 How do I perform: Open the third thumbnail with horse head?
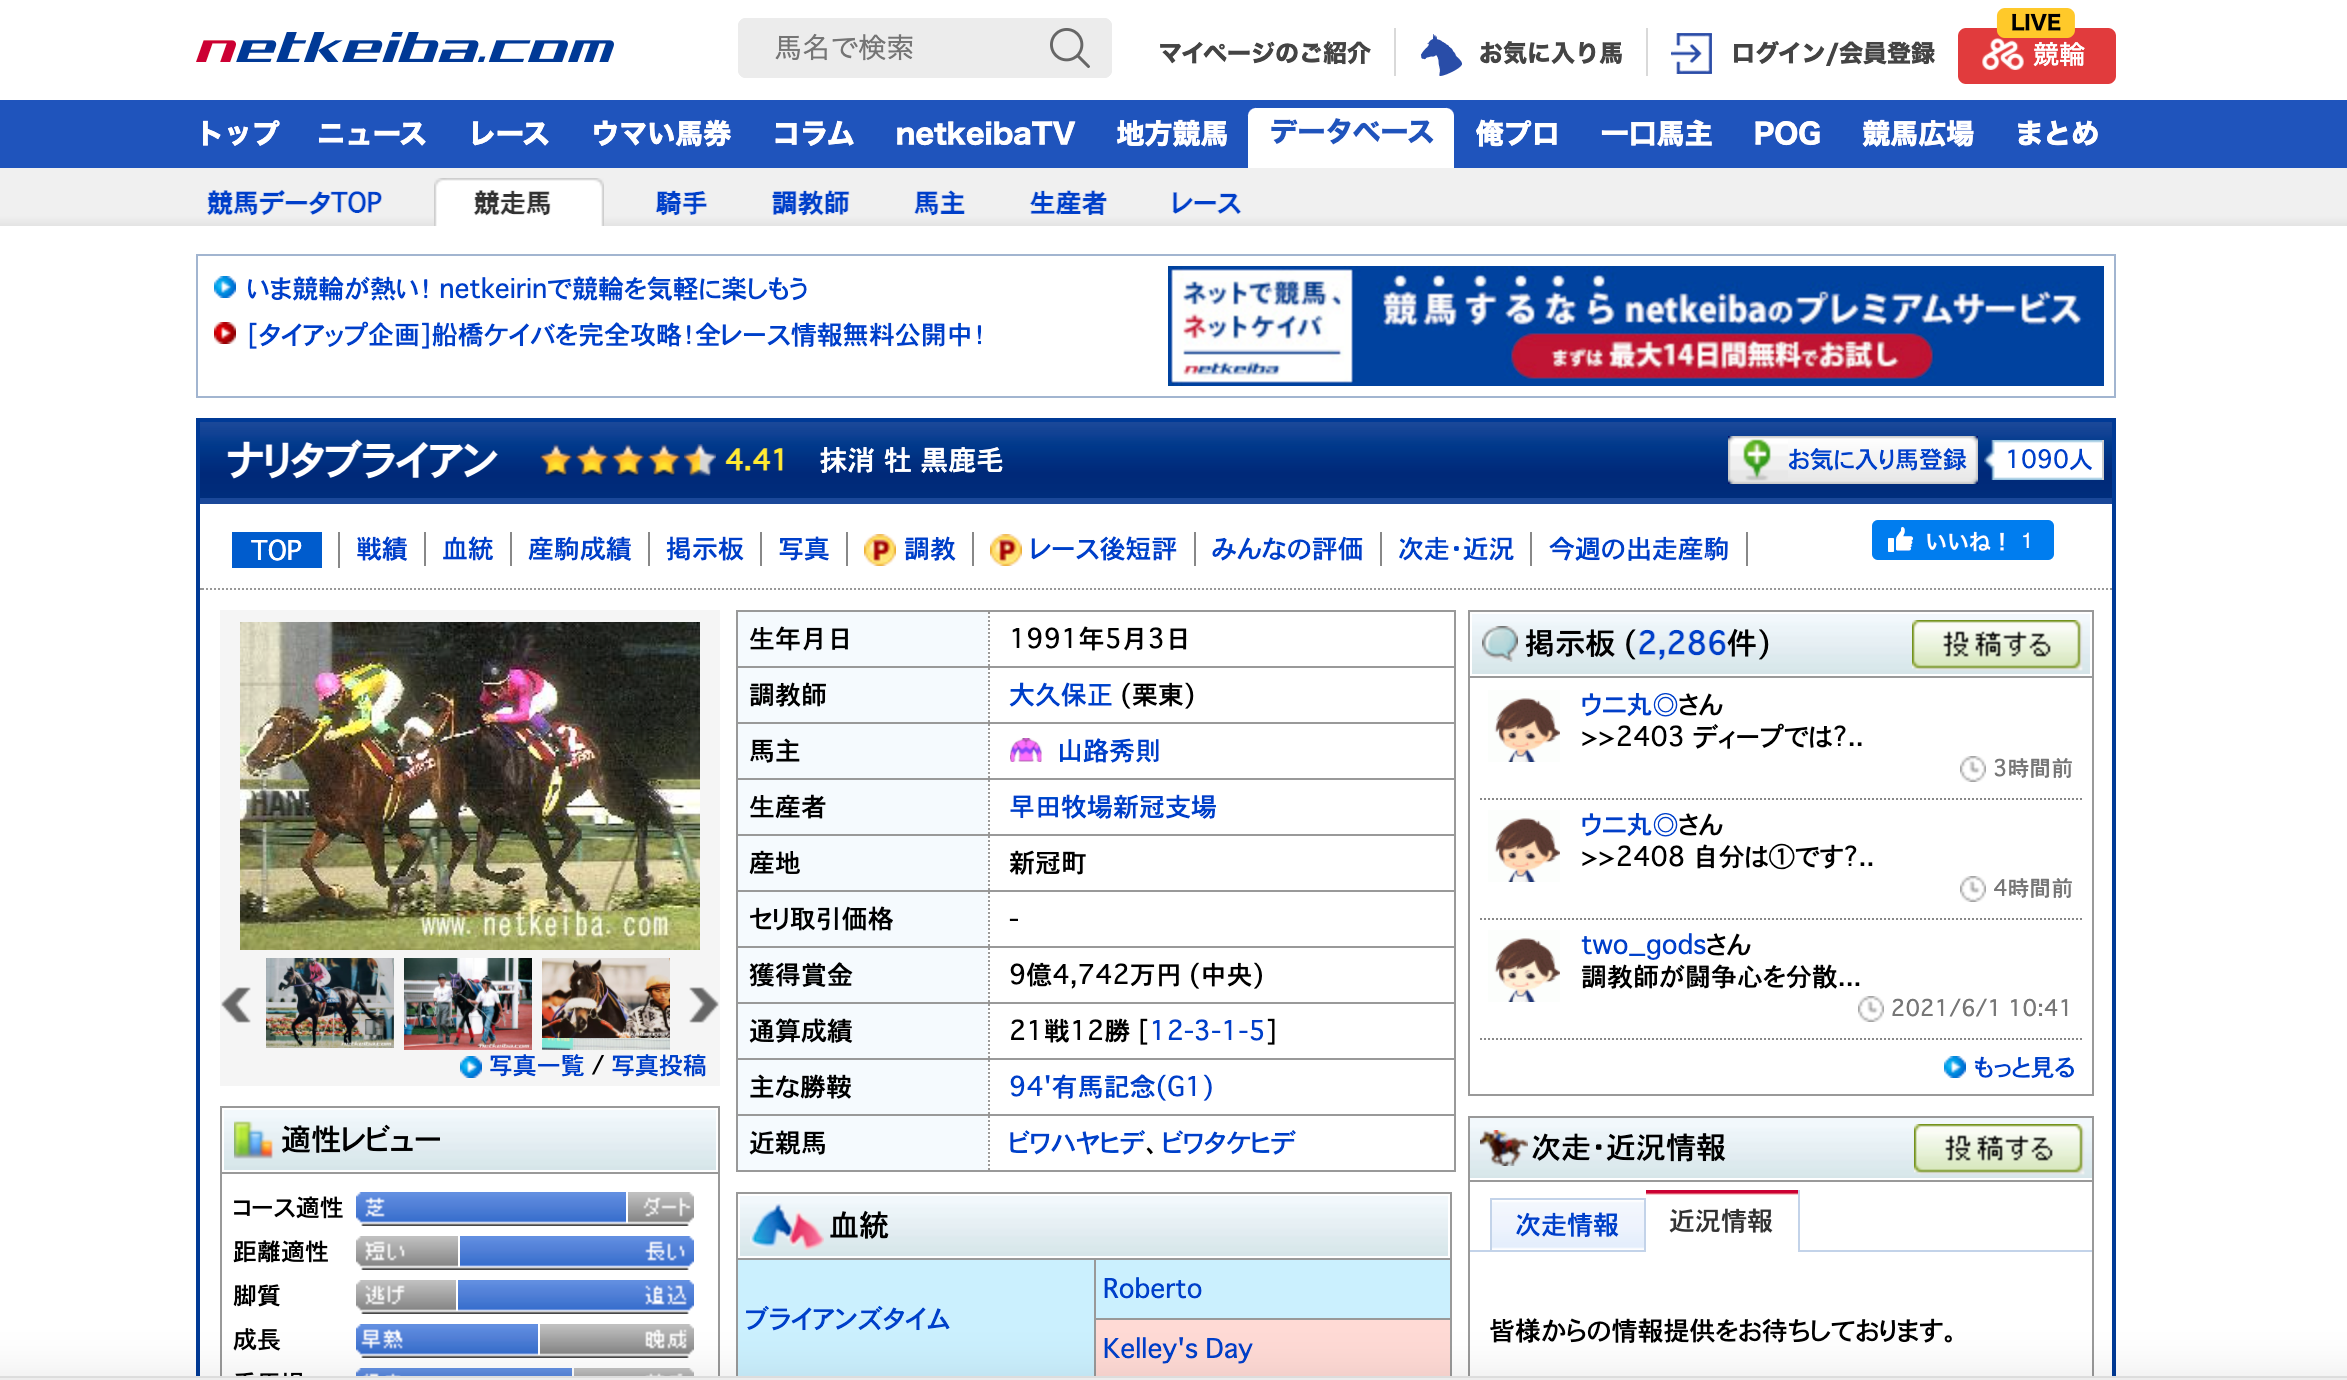(606, 1003)
